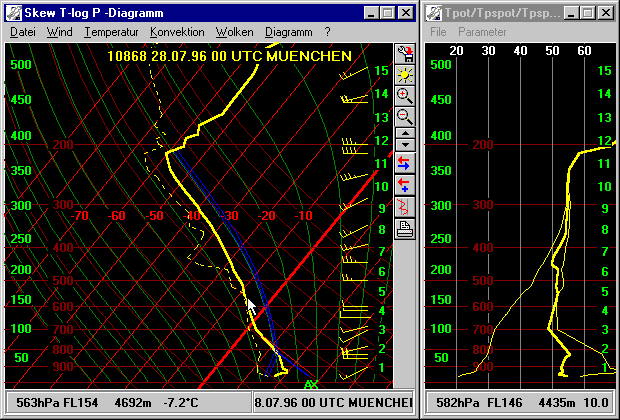620x420 pixels.
Task: Zoom out with the minus magnifier
Action: pos(405,116)
